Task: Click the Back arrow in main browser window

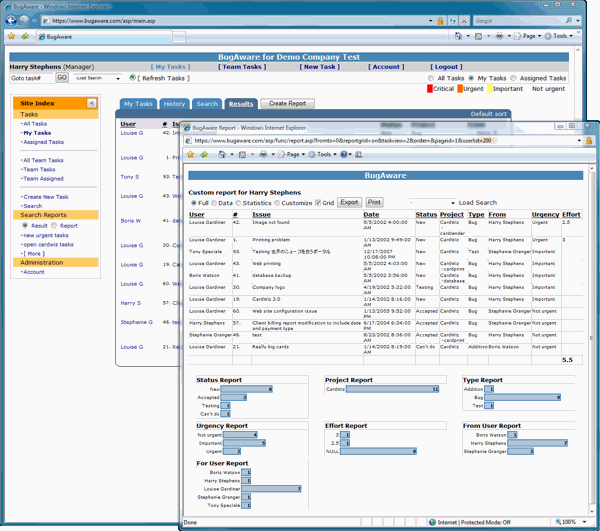Action: 11,21
